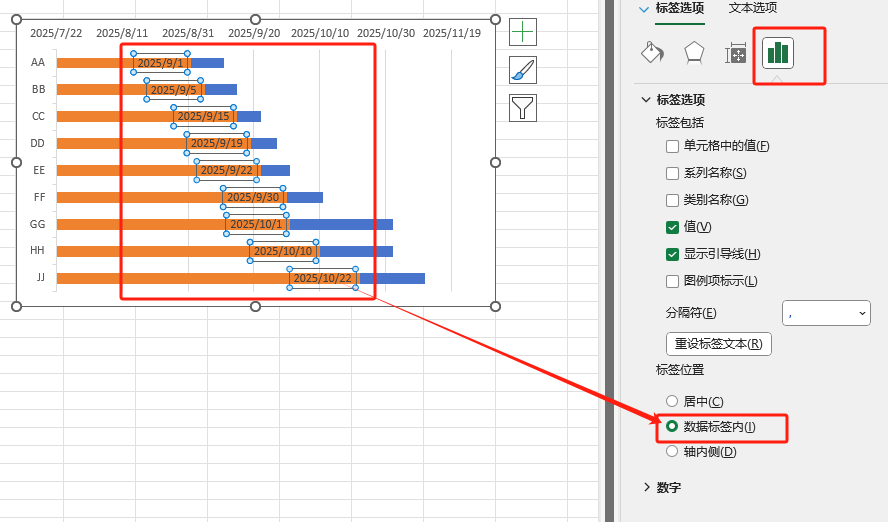This screenshot has width=888, height=522.
Task: Click axis date 2025/8/11
Action: coord(122,33)
